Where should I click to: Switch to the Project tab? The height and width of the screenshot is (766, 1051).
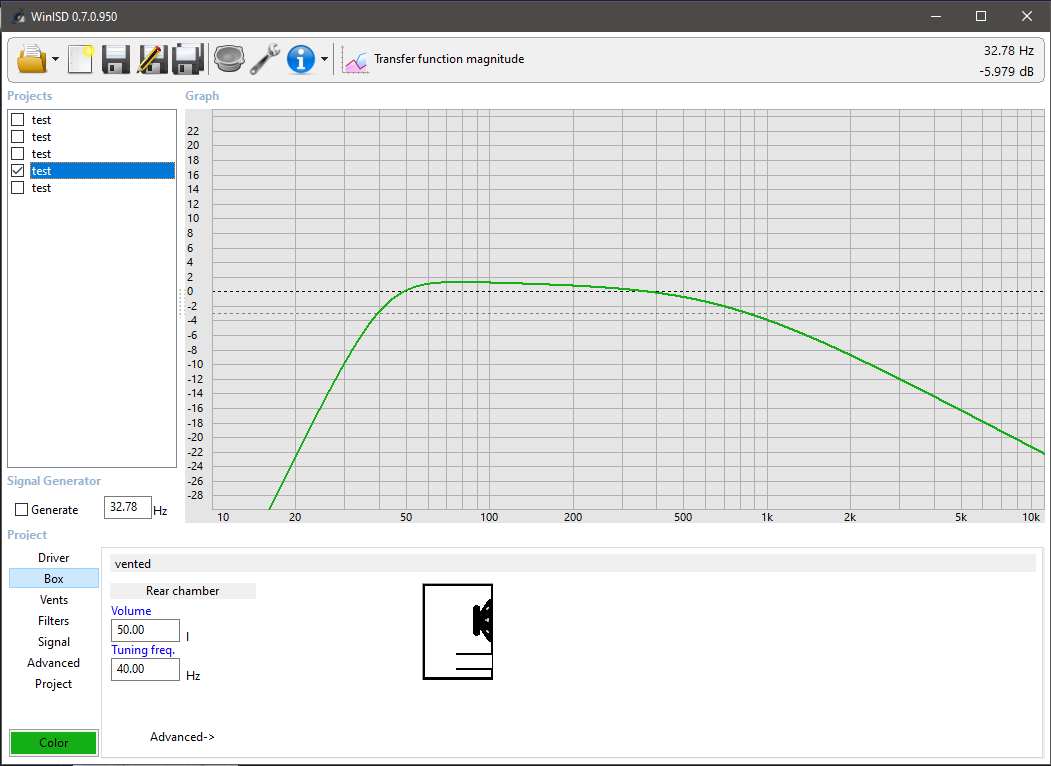pos(54,684)
